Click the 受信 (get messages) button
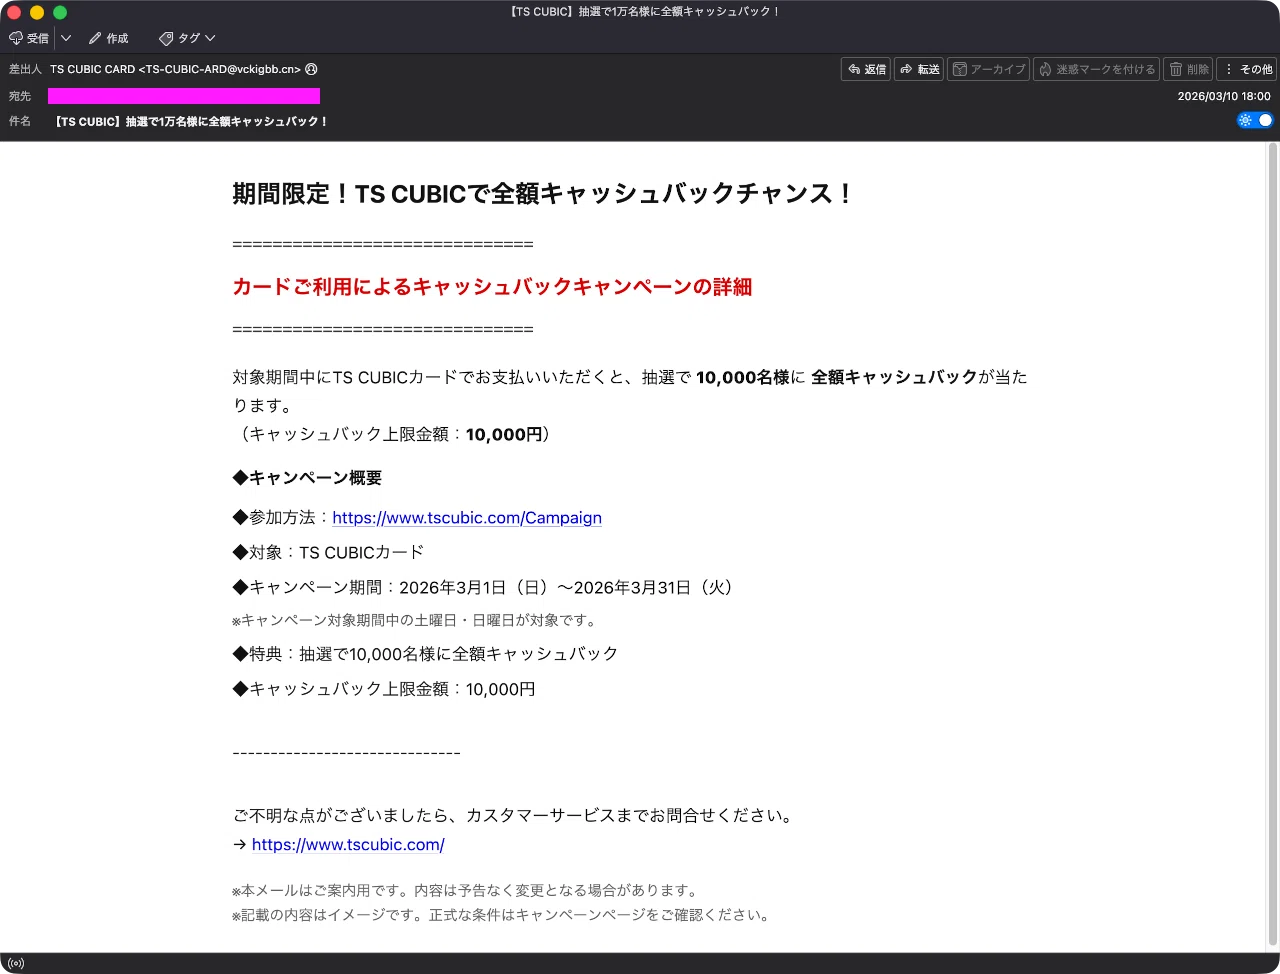1280x974 pixels. coord(29,38)
